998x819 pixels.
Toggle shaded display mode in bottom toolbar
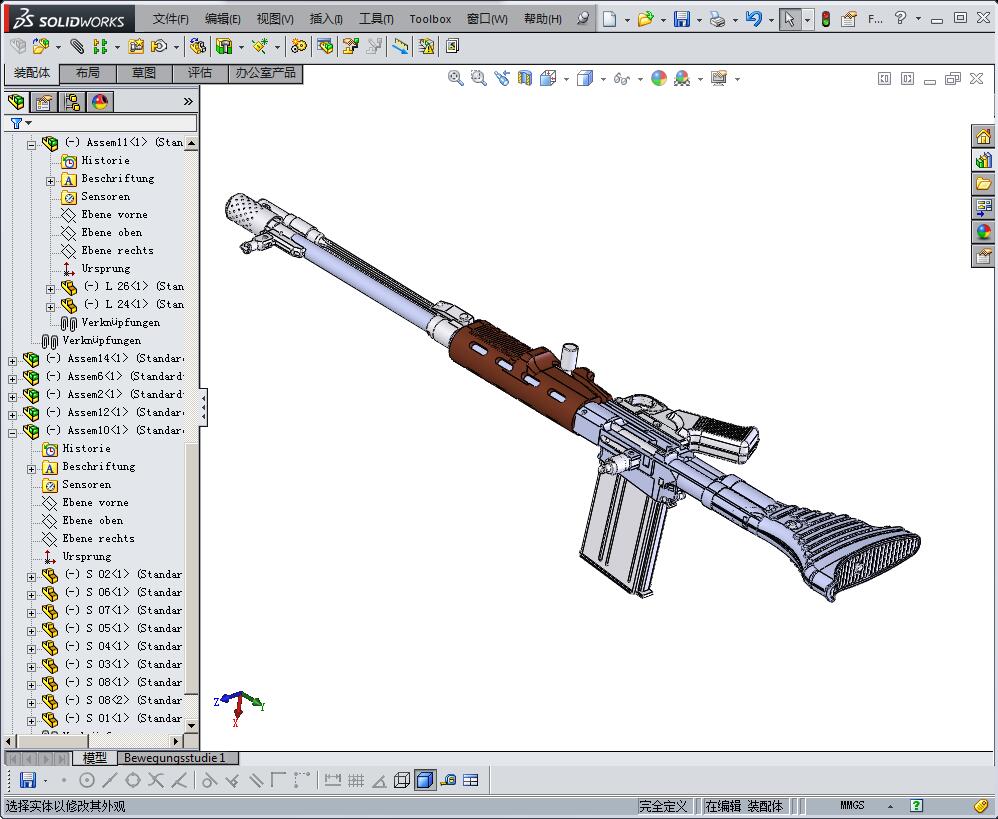tap(425, 780)
